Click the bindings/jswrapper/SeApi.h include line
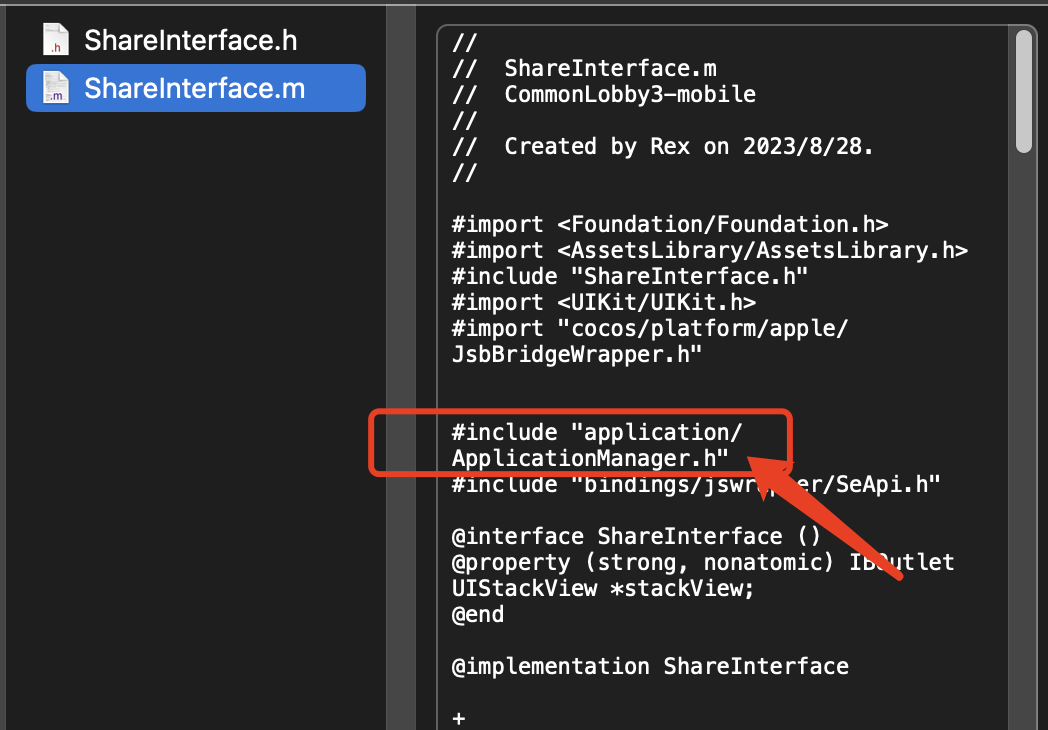1048x730 pixels. click(x=696, y=484)
